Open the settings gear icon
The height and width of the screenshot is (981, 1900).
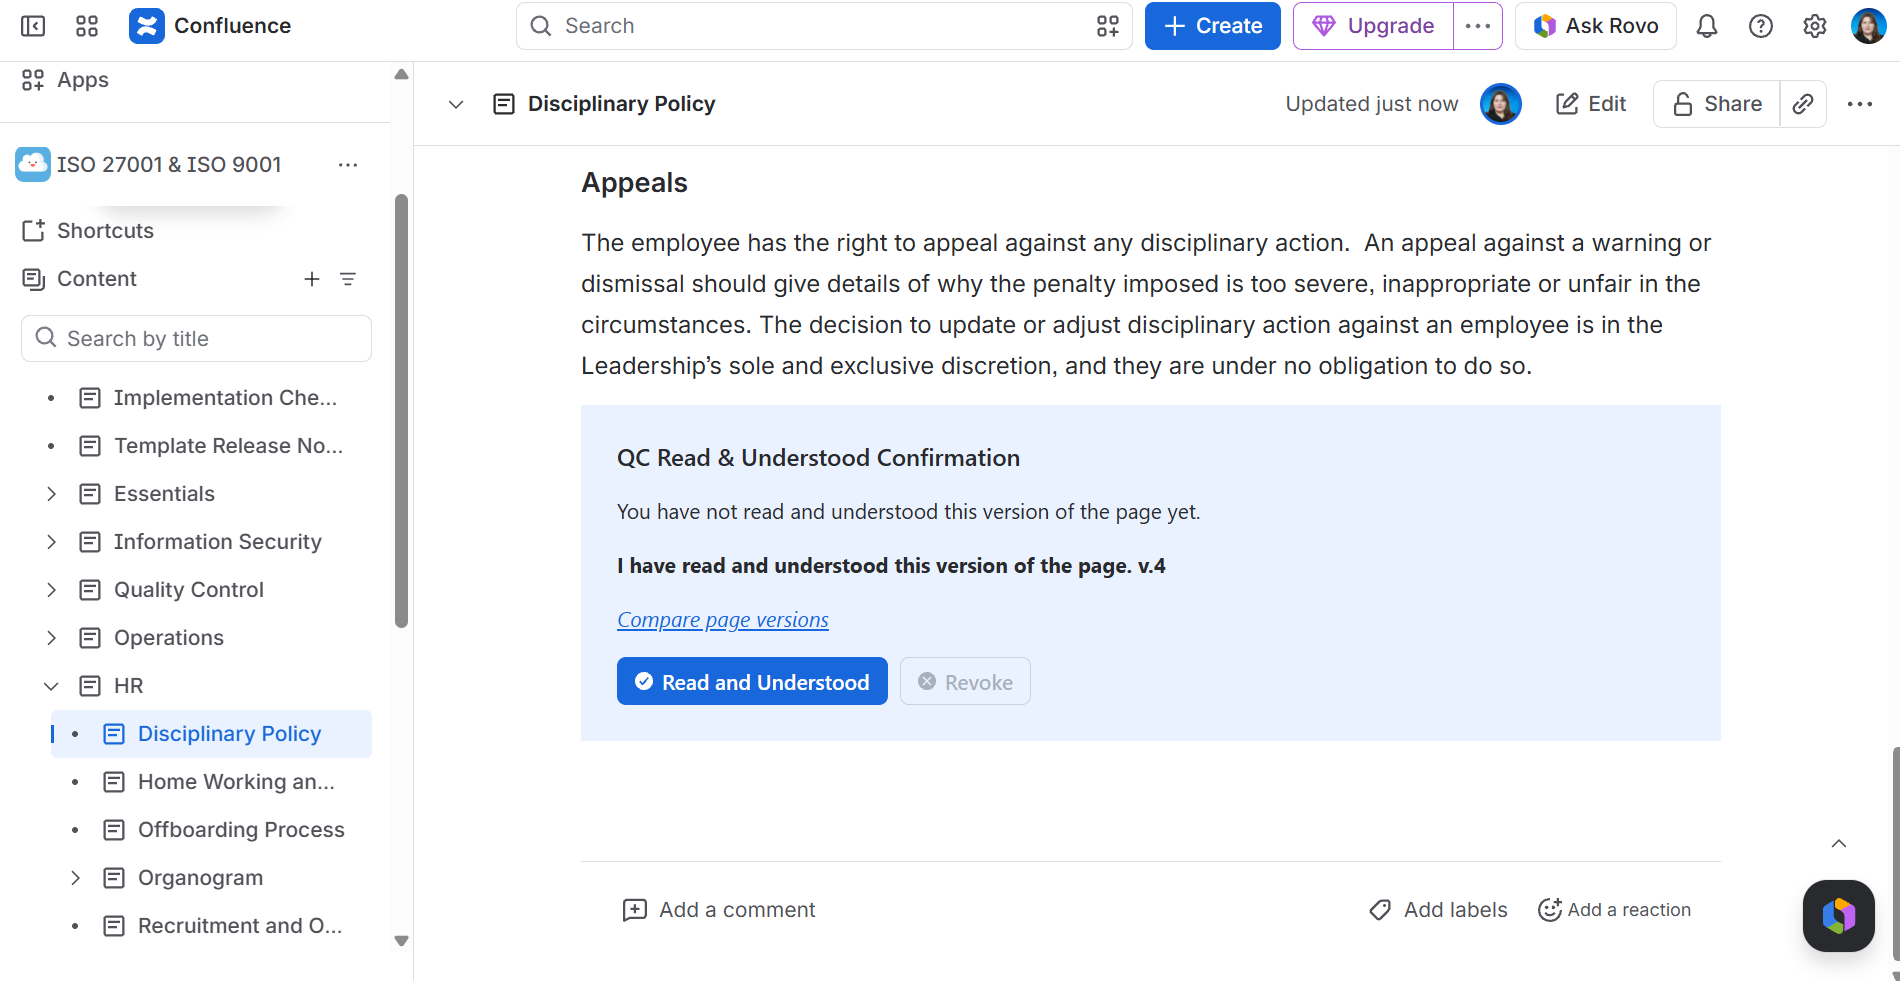tap(1815, 26)
